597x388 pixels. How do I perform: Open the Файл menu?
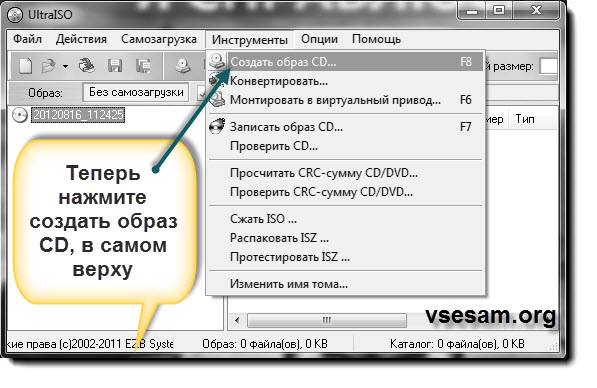(27, 39)
